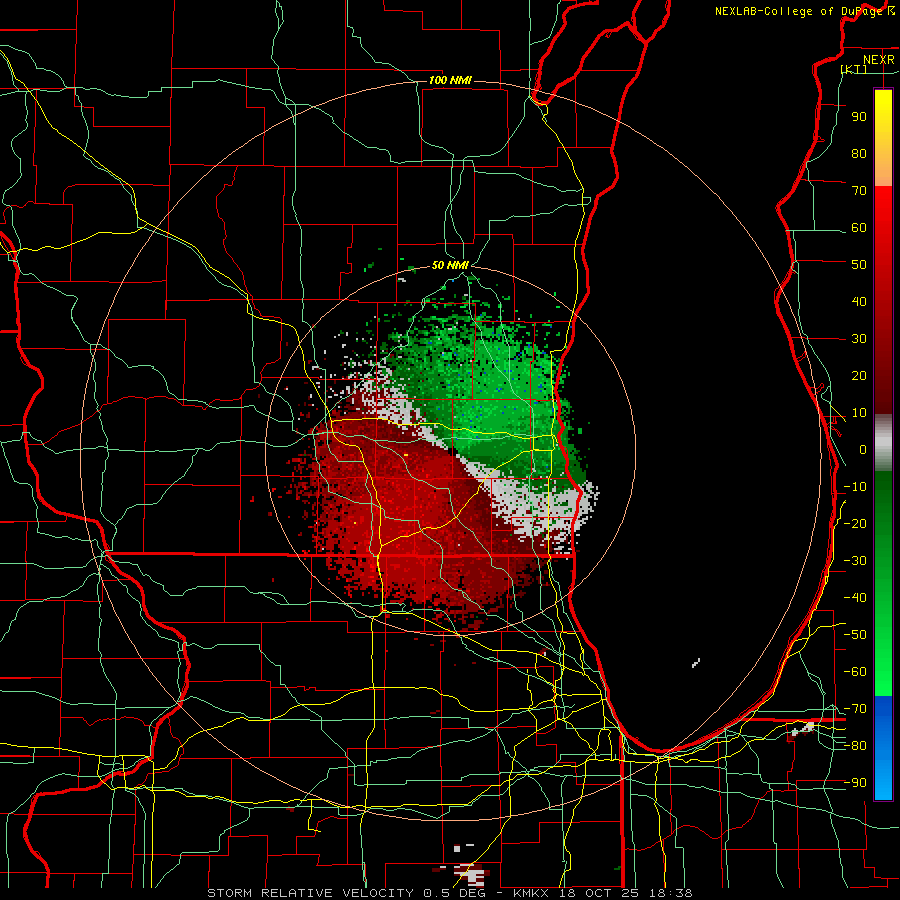Image resolution: width=900 pixels, height=900 pixels.
Task: Click the STORM RELATIVE VELOCITY caption text
Action: pos(310,893)
